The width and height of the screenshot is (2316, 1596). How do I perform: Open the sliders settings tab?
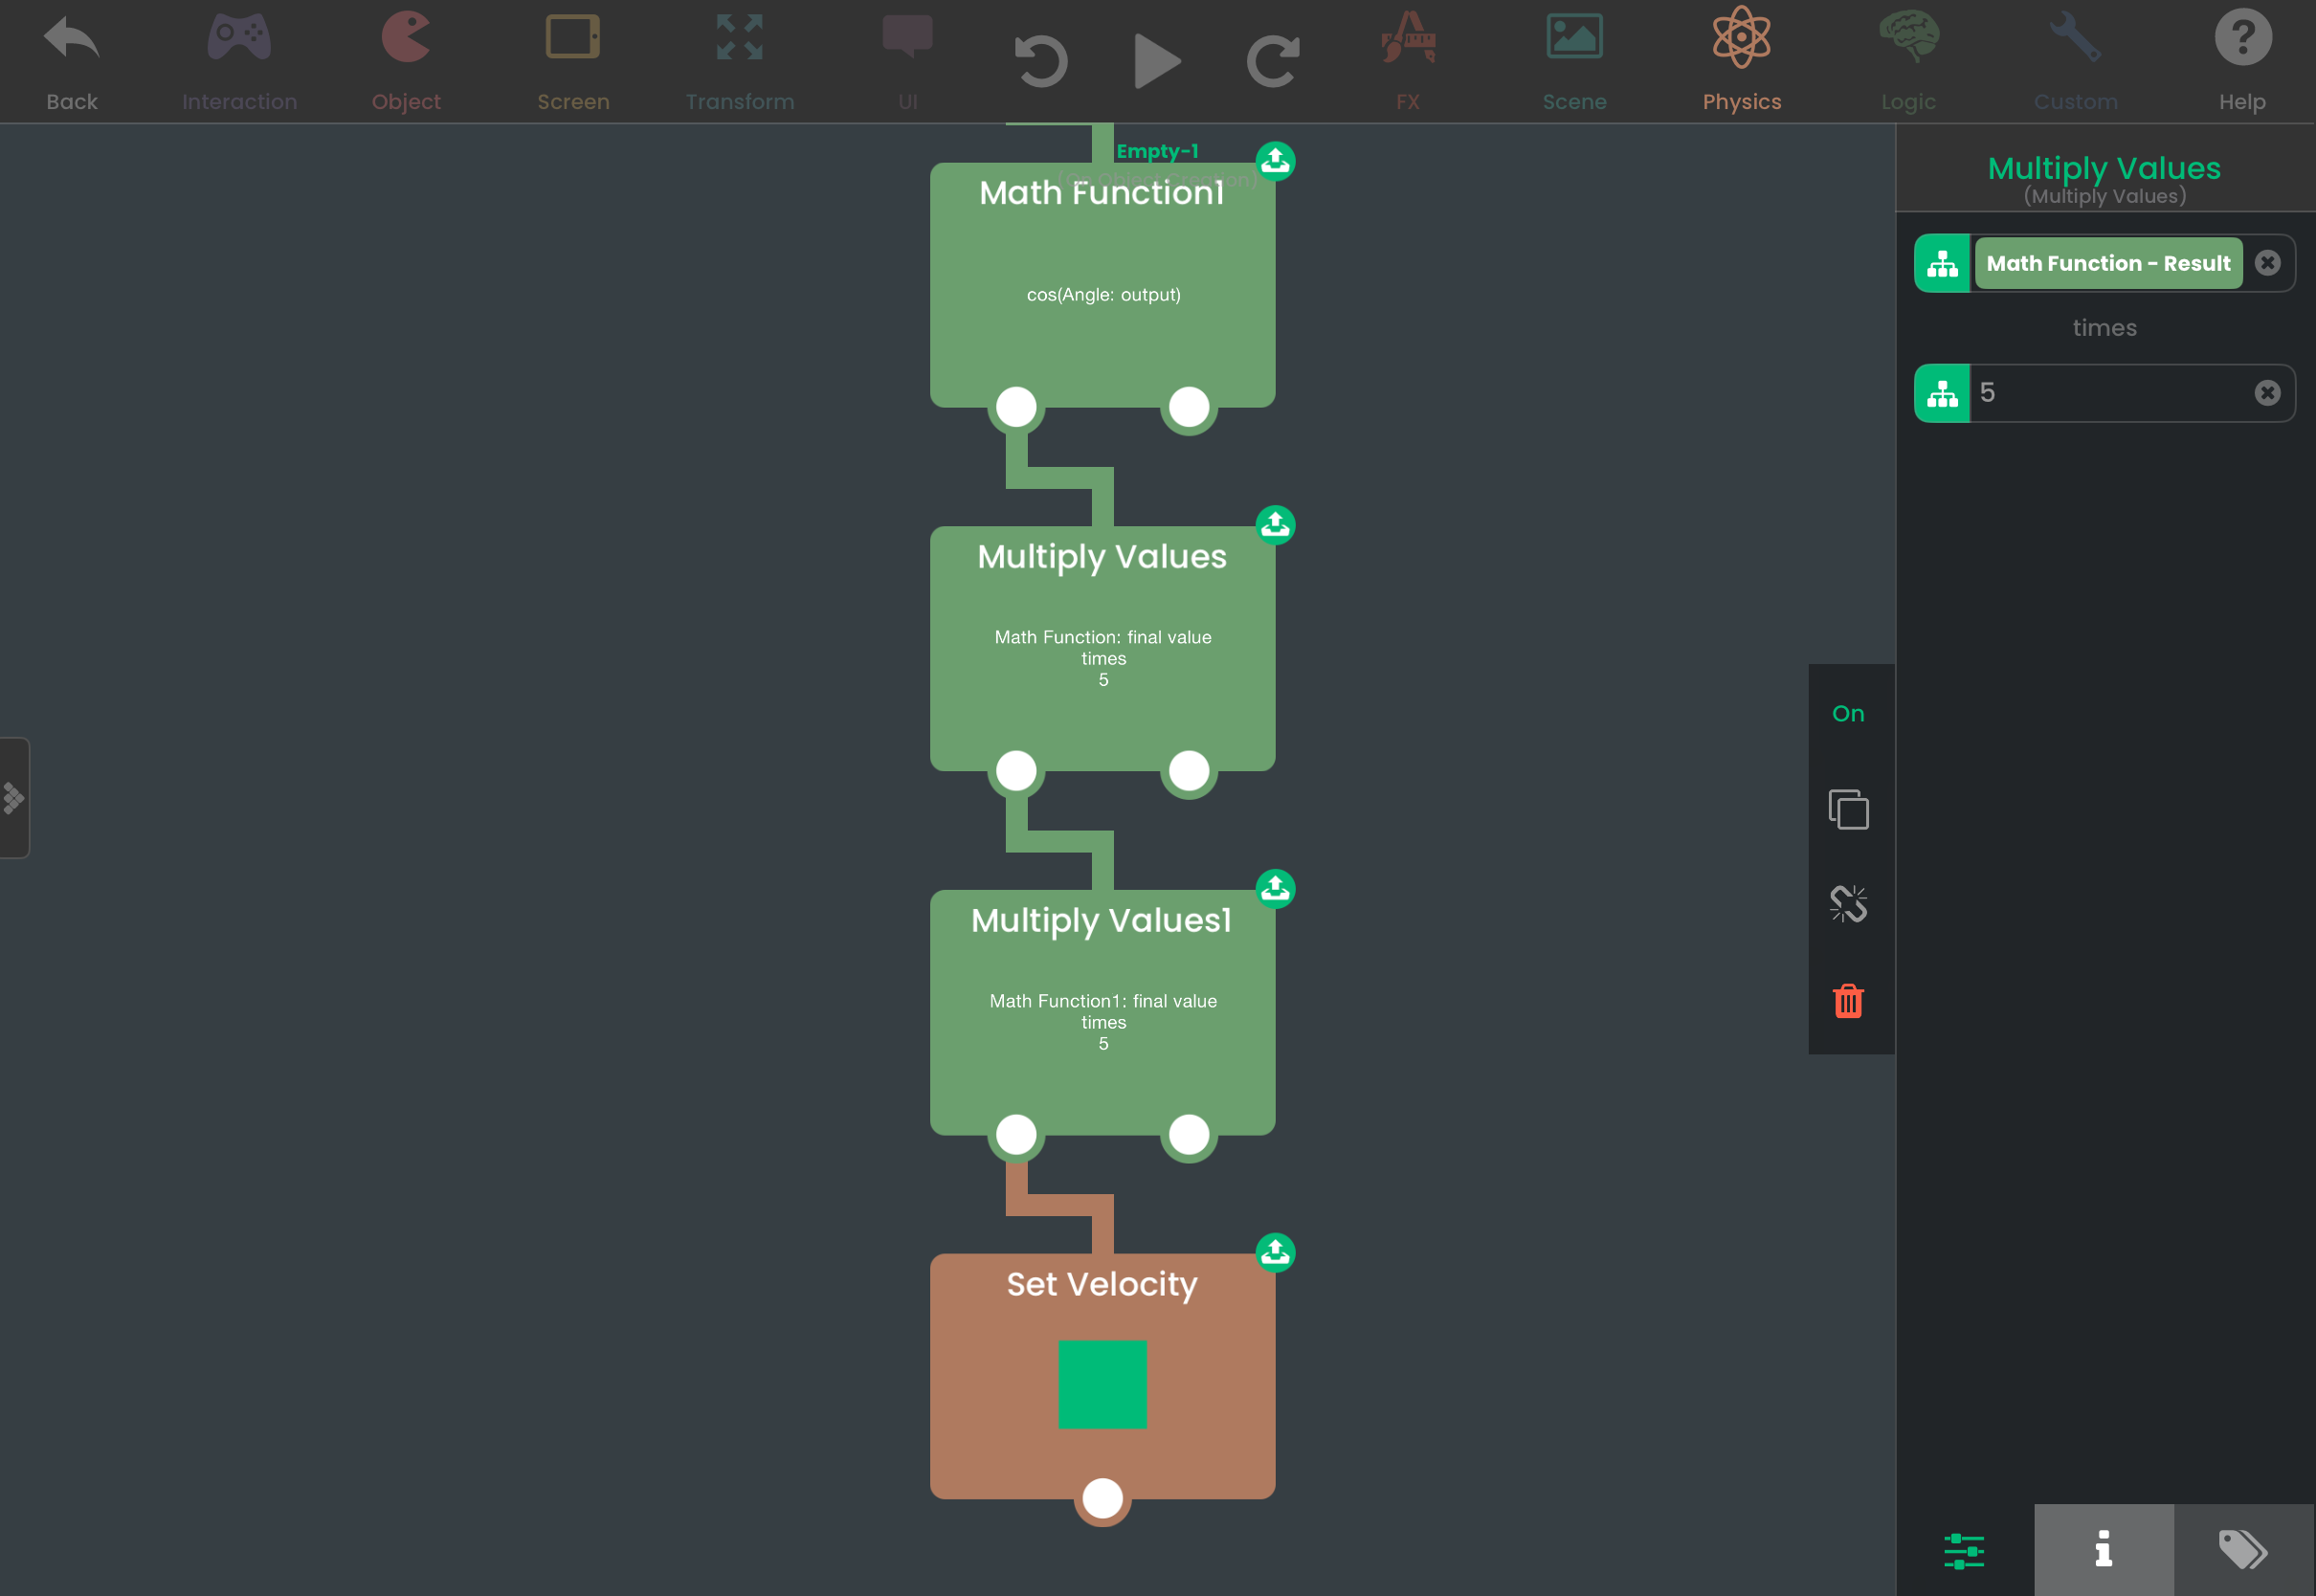(x=1964, y=1551)
